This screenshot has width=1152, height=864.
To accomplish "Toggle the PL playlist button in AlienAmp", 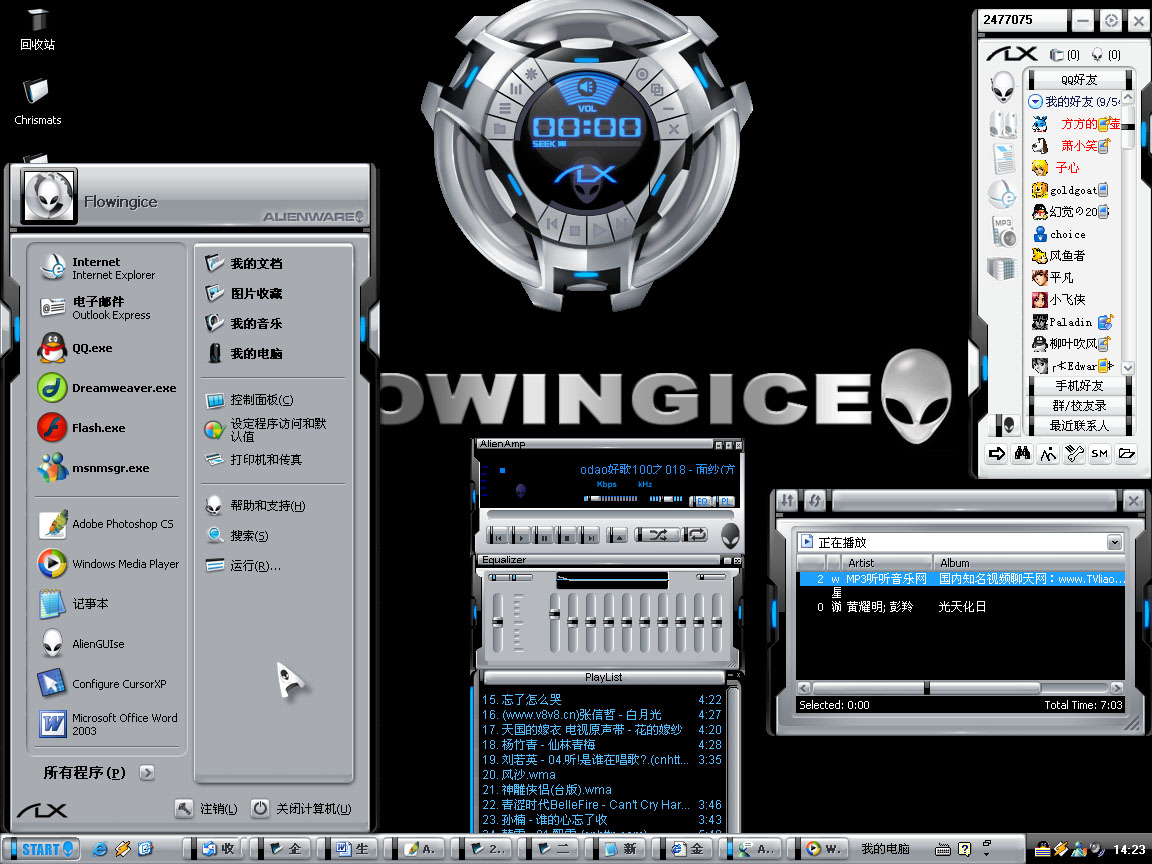I will click(x=724, y=501).
